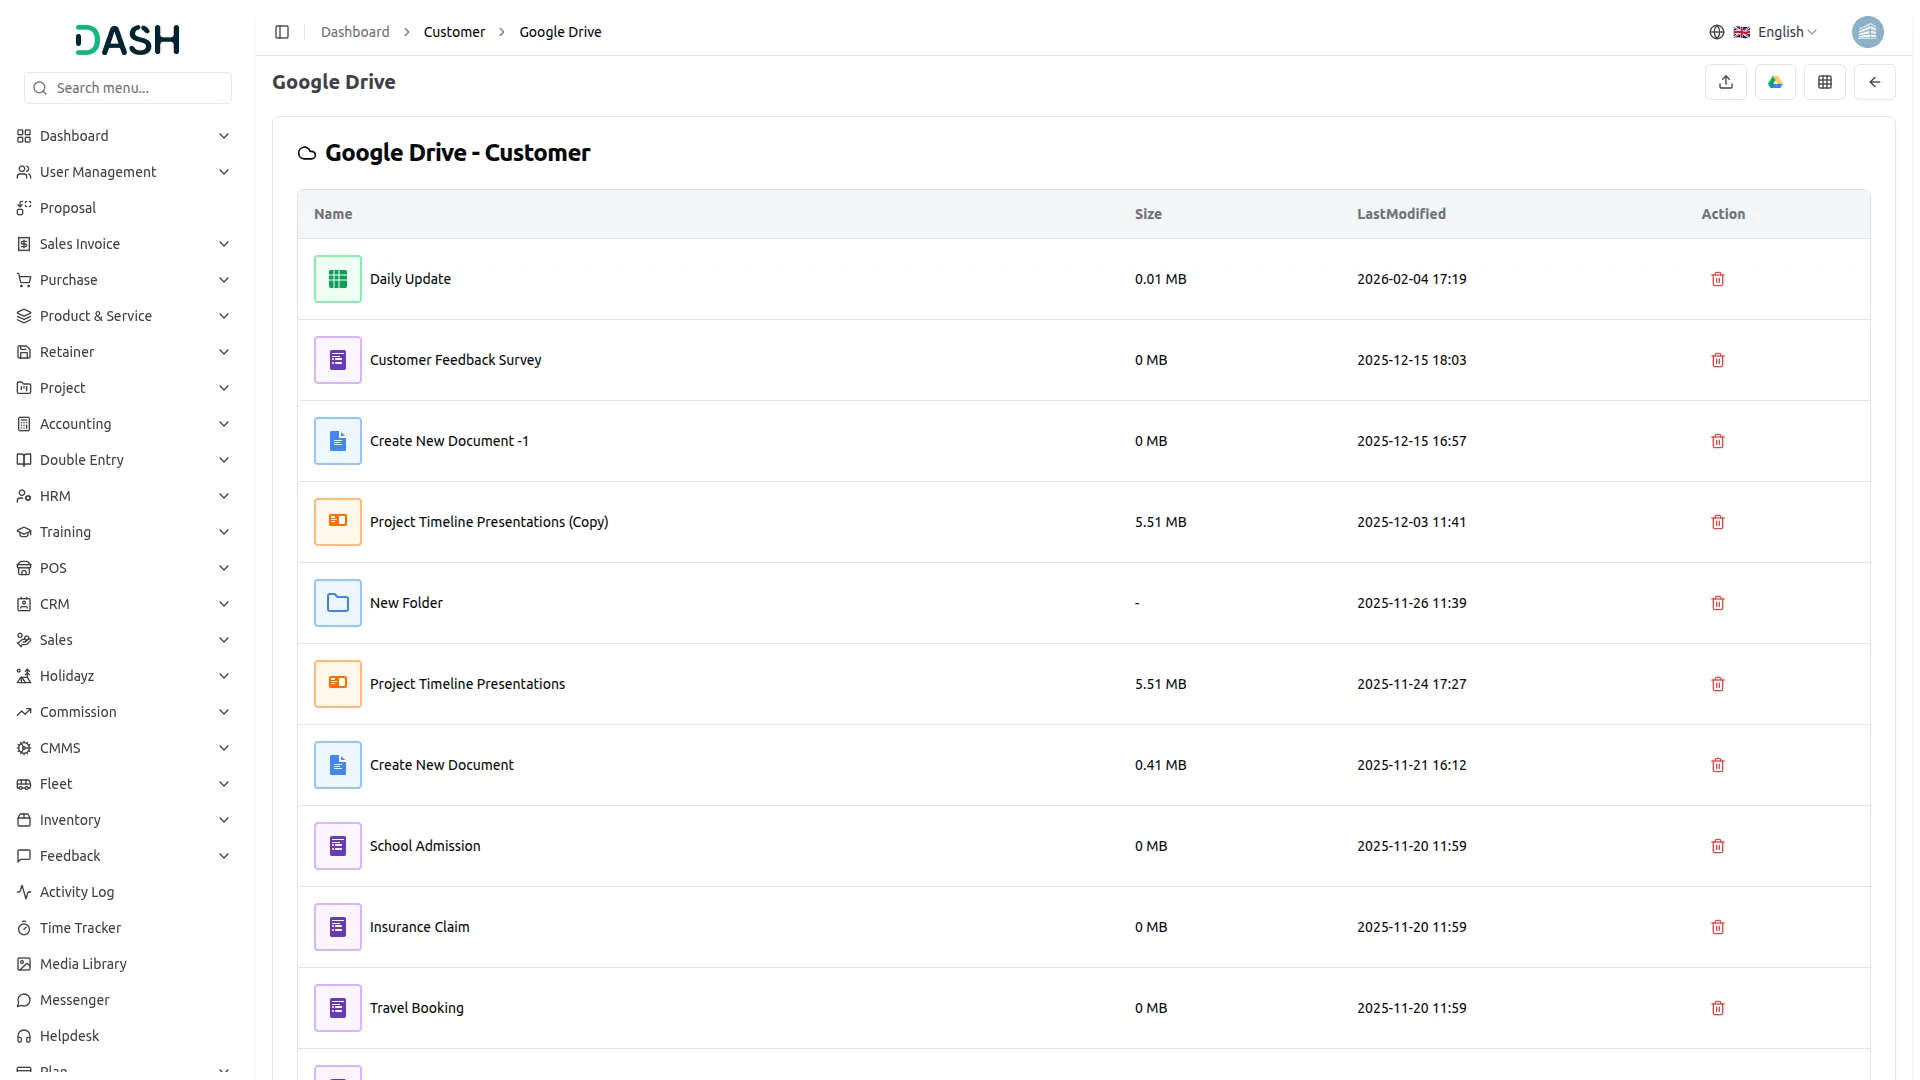1920x1080 pixels.
Task: Go to Customer breadcrumb link
Action: click(x=454, y=32)
